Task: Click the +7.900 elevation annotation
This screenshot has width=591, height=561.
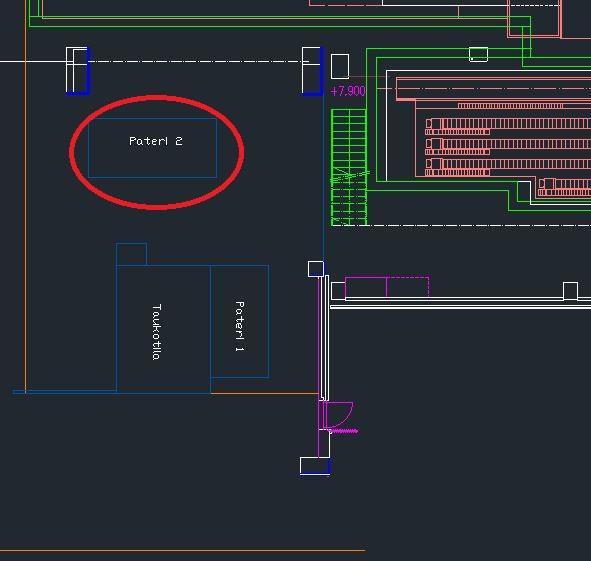Action: (x=348, y=91)
